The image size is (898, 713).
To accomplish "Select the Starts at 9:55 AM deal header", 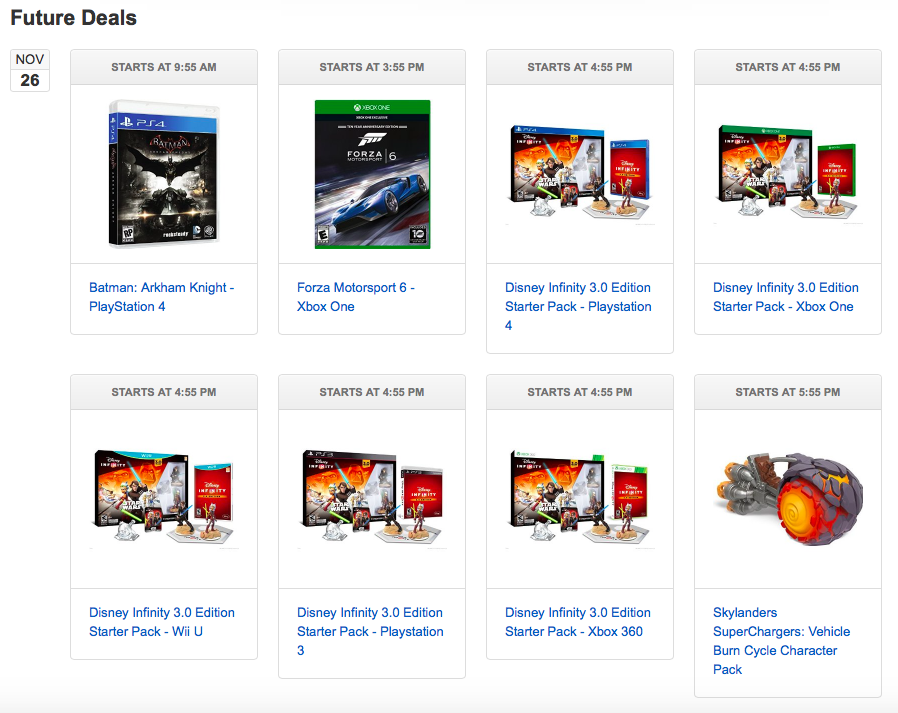I will coord(164,67).
